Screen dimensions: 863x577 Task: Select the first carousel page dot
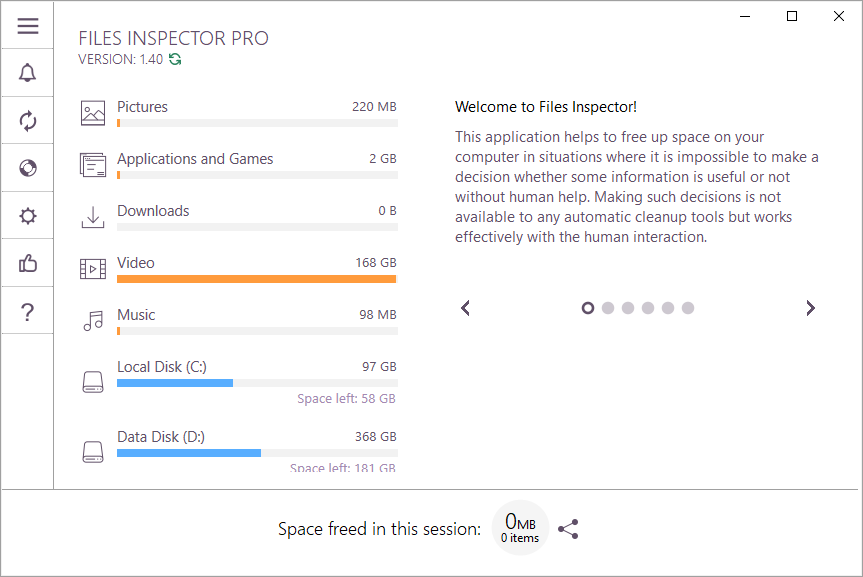[588, 308]
